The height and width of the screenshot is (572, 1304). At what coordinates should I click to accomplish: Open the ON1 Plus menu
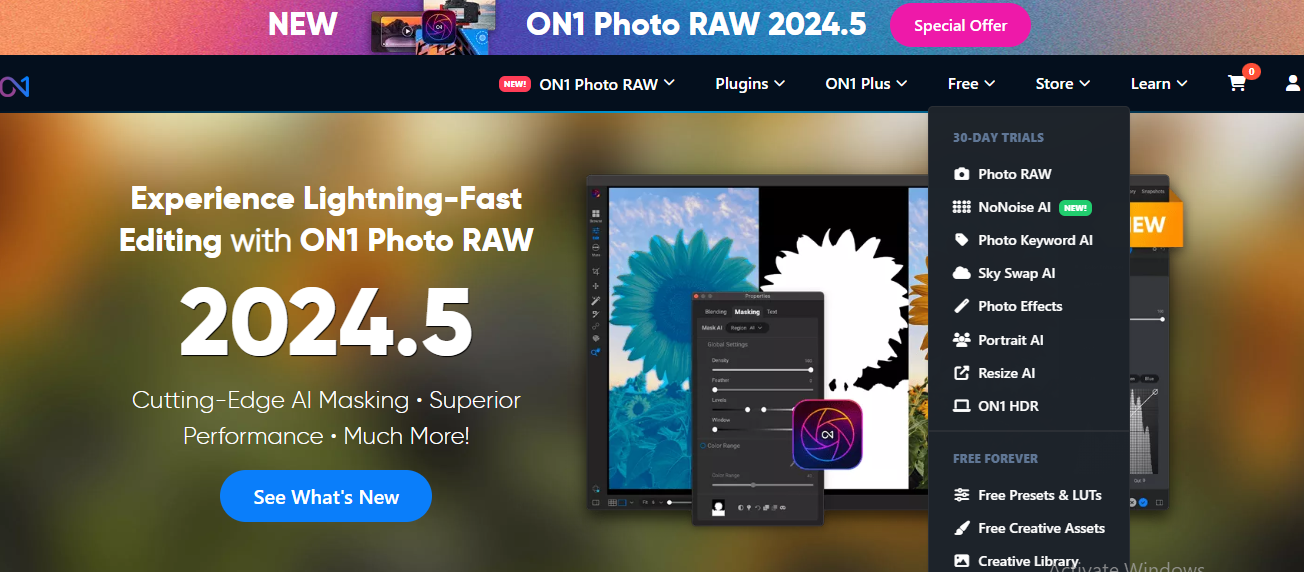point(866,84)
